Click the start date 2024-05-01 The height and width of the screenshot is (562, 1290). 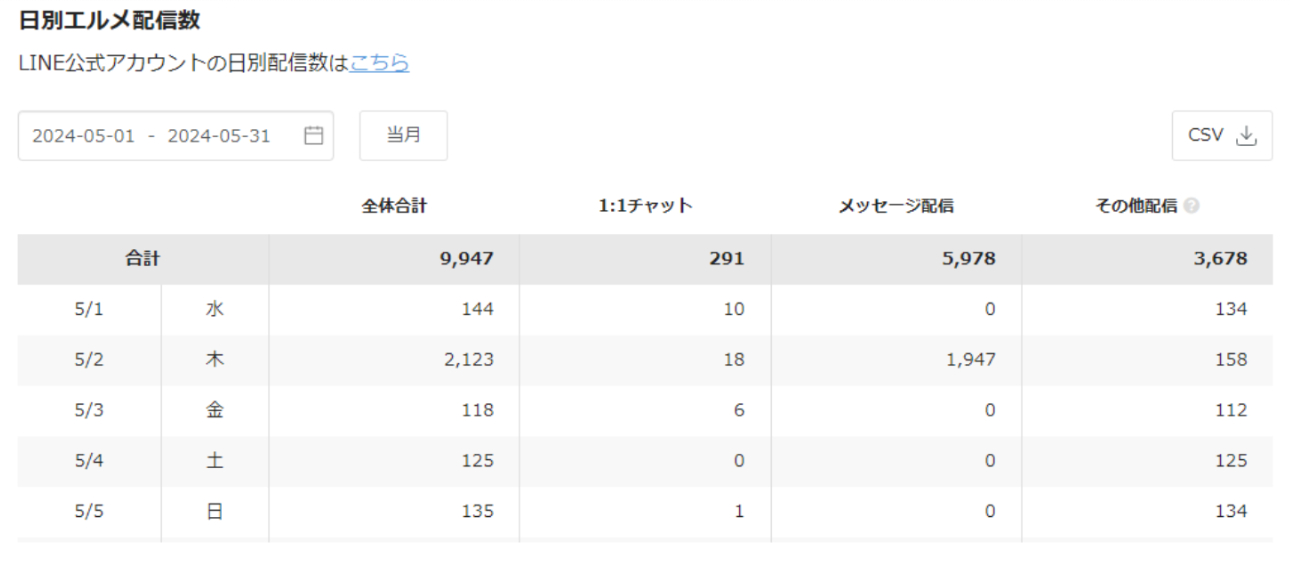pos(83,136)
